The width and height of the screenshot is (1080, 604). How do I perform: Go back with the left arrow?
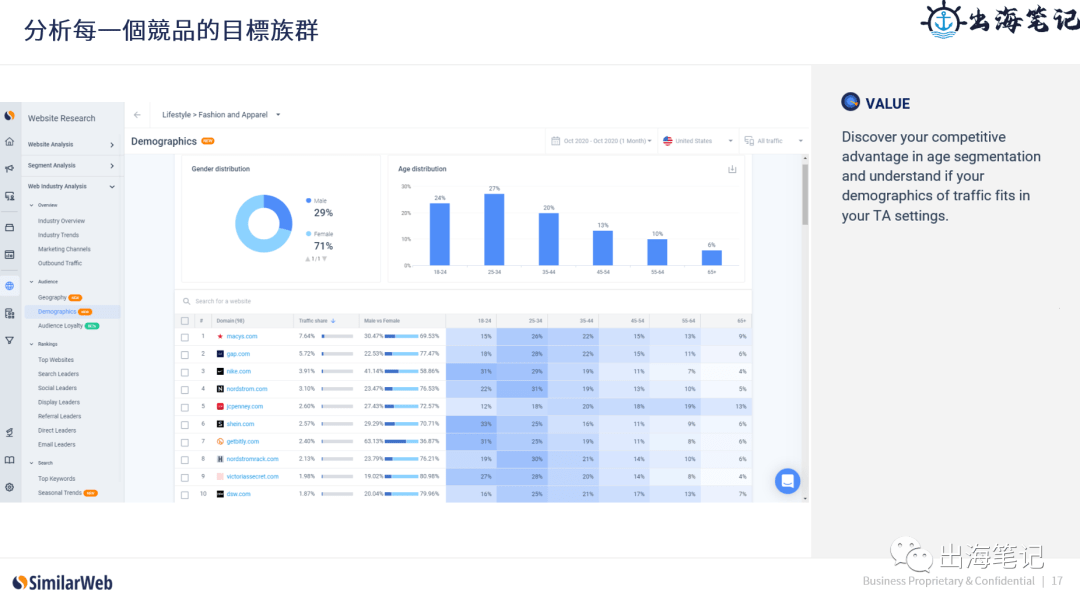click(x=137, y=115)
